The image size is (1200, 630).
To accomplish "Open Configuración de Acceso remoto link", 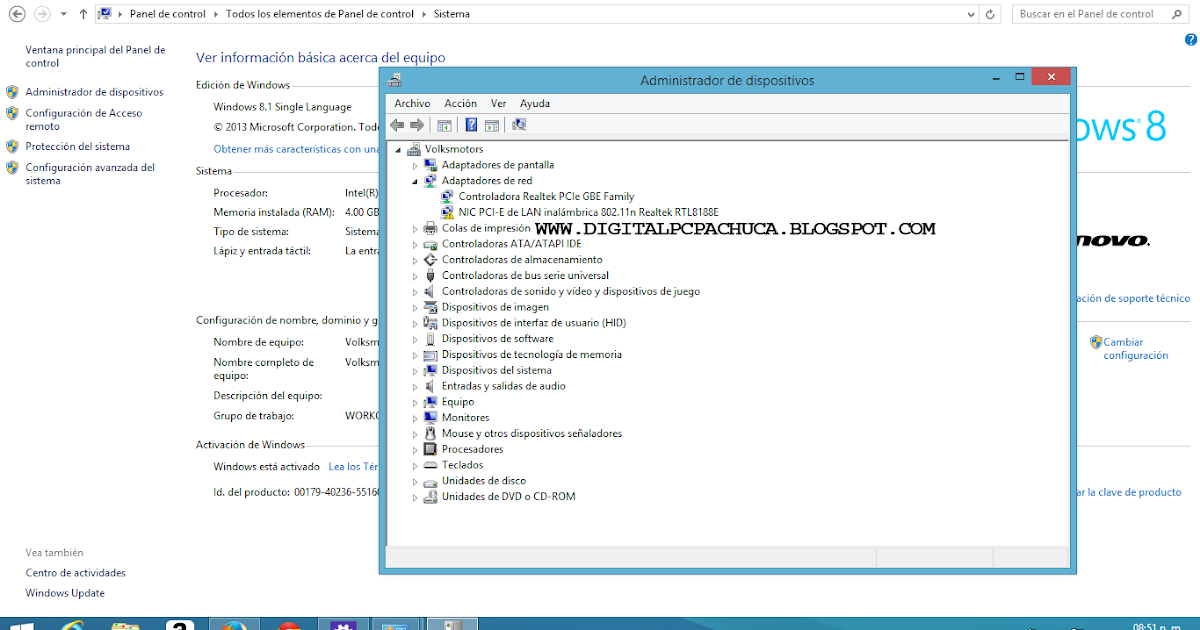I will click(x=84, y=120).
